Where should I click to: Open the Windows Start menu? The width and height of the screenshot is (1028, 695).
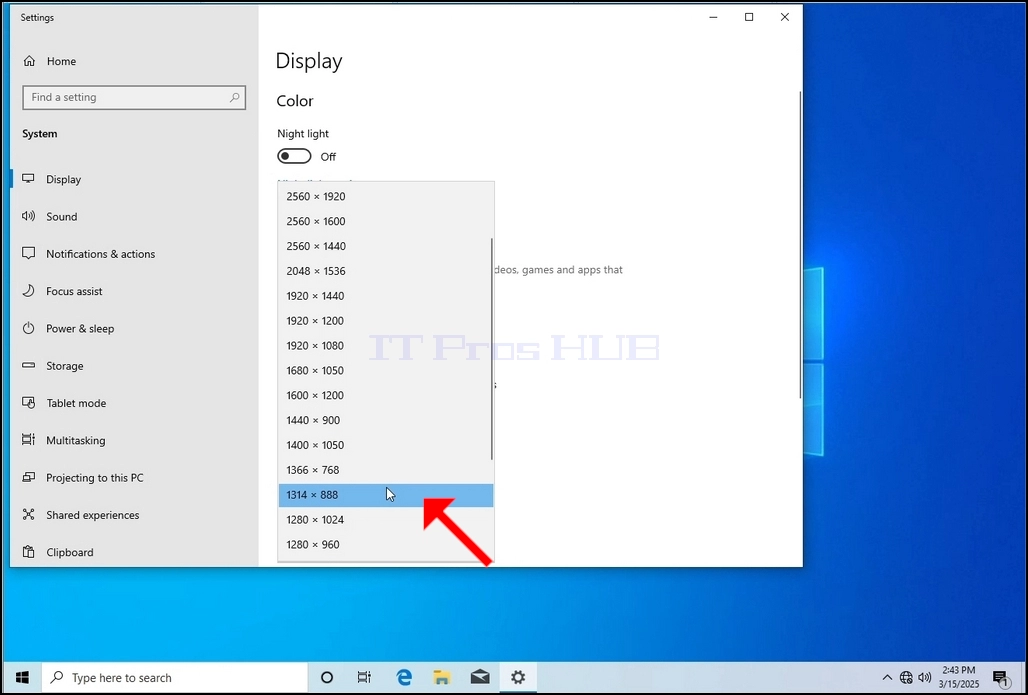click(x=22, y=677)
